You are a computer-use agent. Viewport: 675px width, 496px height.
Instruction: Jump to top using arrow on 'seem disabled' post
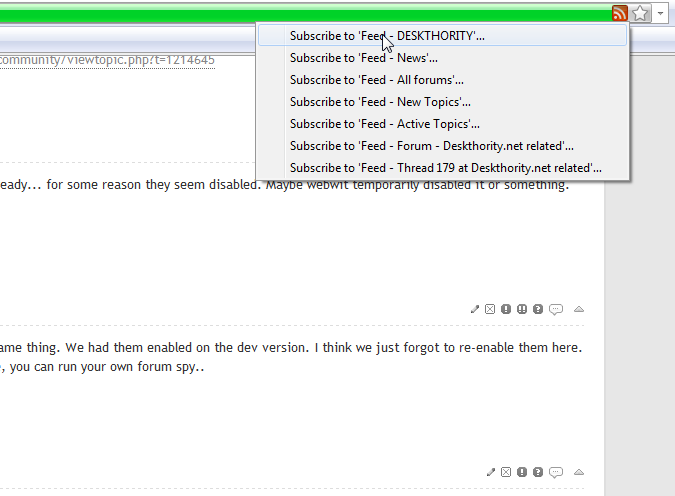579,309
